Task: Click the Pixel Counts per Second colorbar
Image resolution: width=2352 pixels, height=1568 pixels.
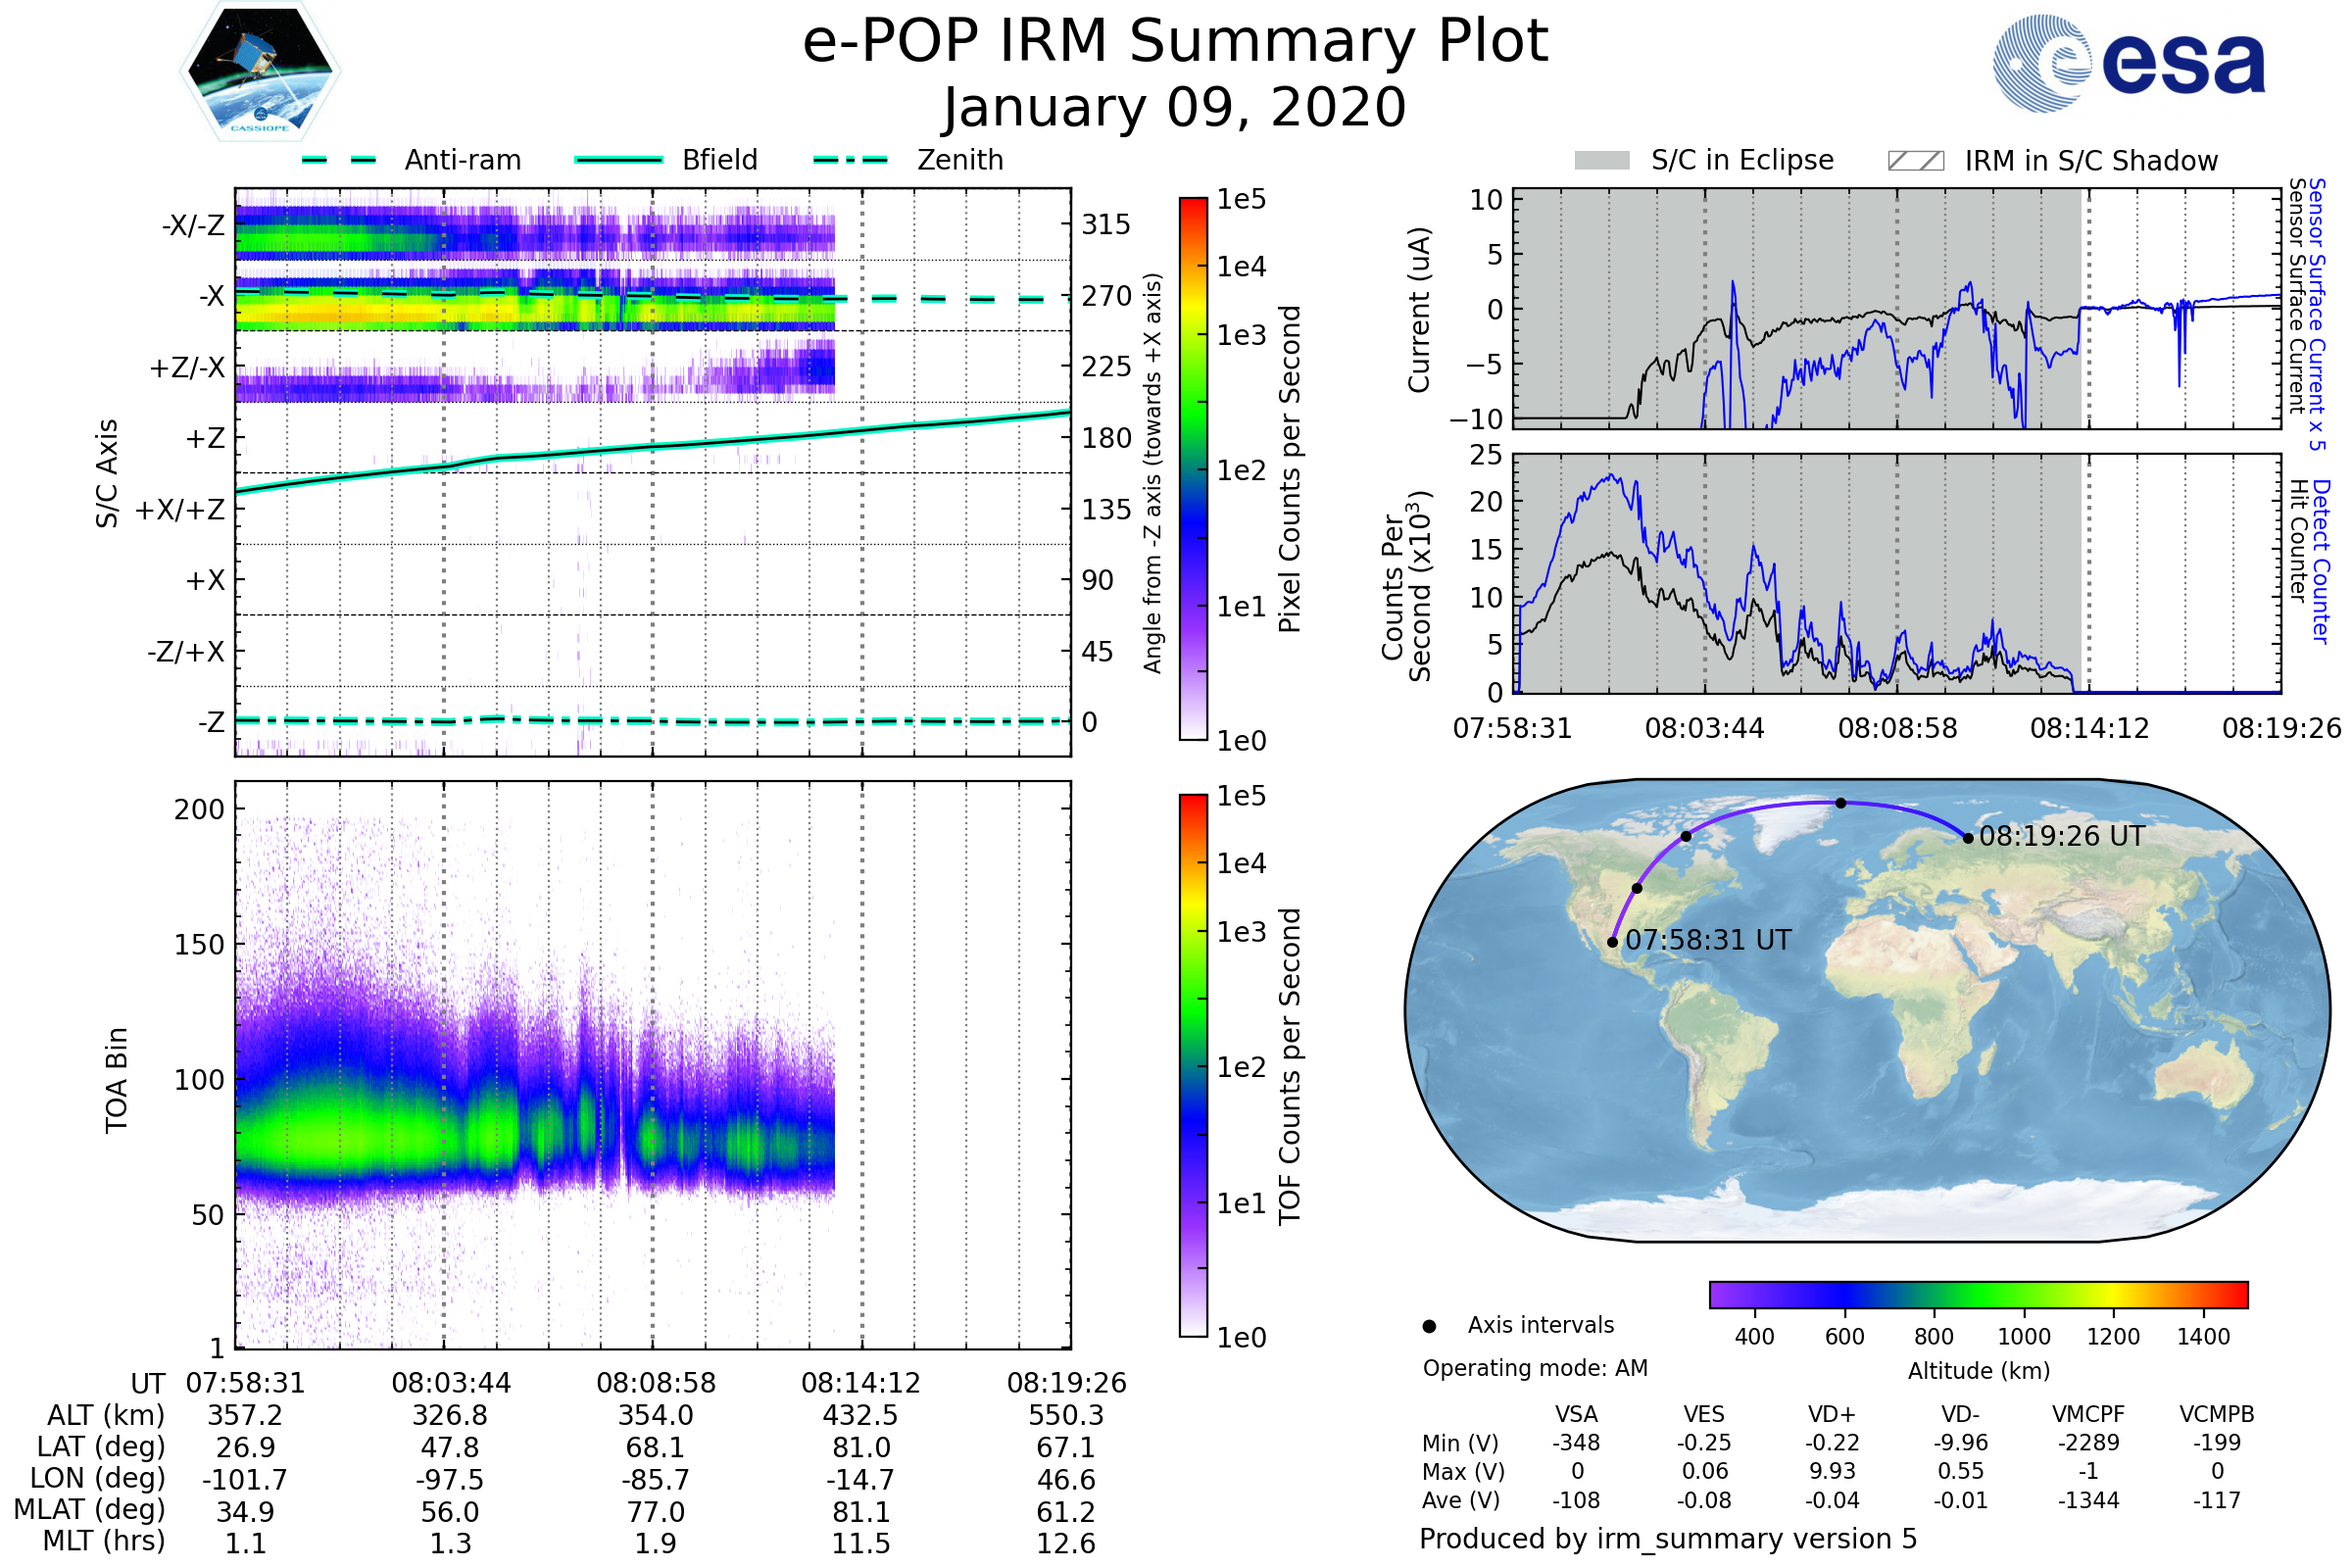Action: (x=1194, y=468)
